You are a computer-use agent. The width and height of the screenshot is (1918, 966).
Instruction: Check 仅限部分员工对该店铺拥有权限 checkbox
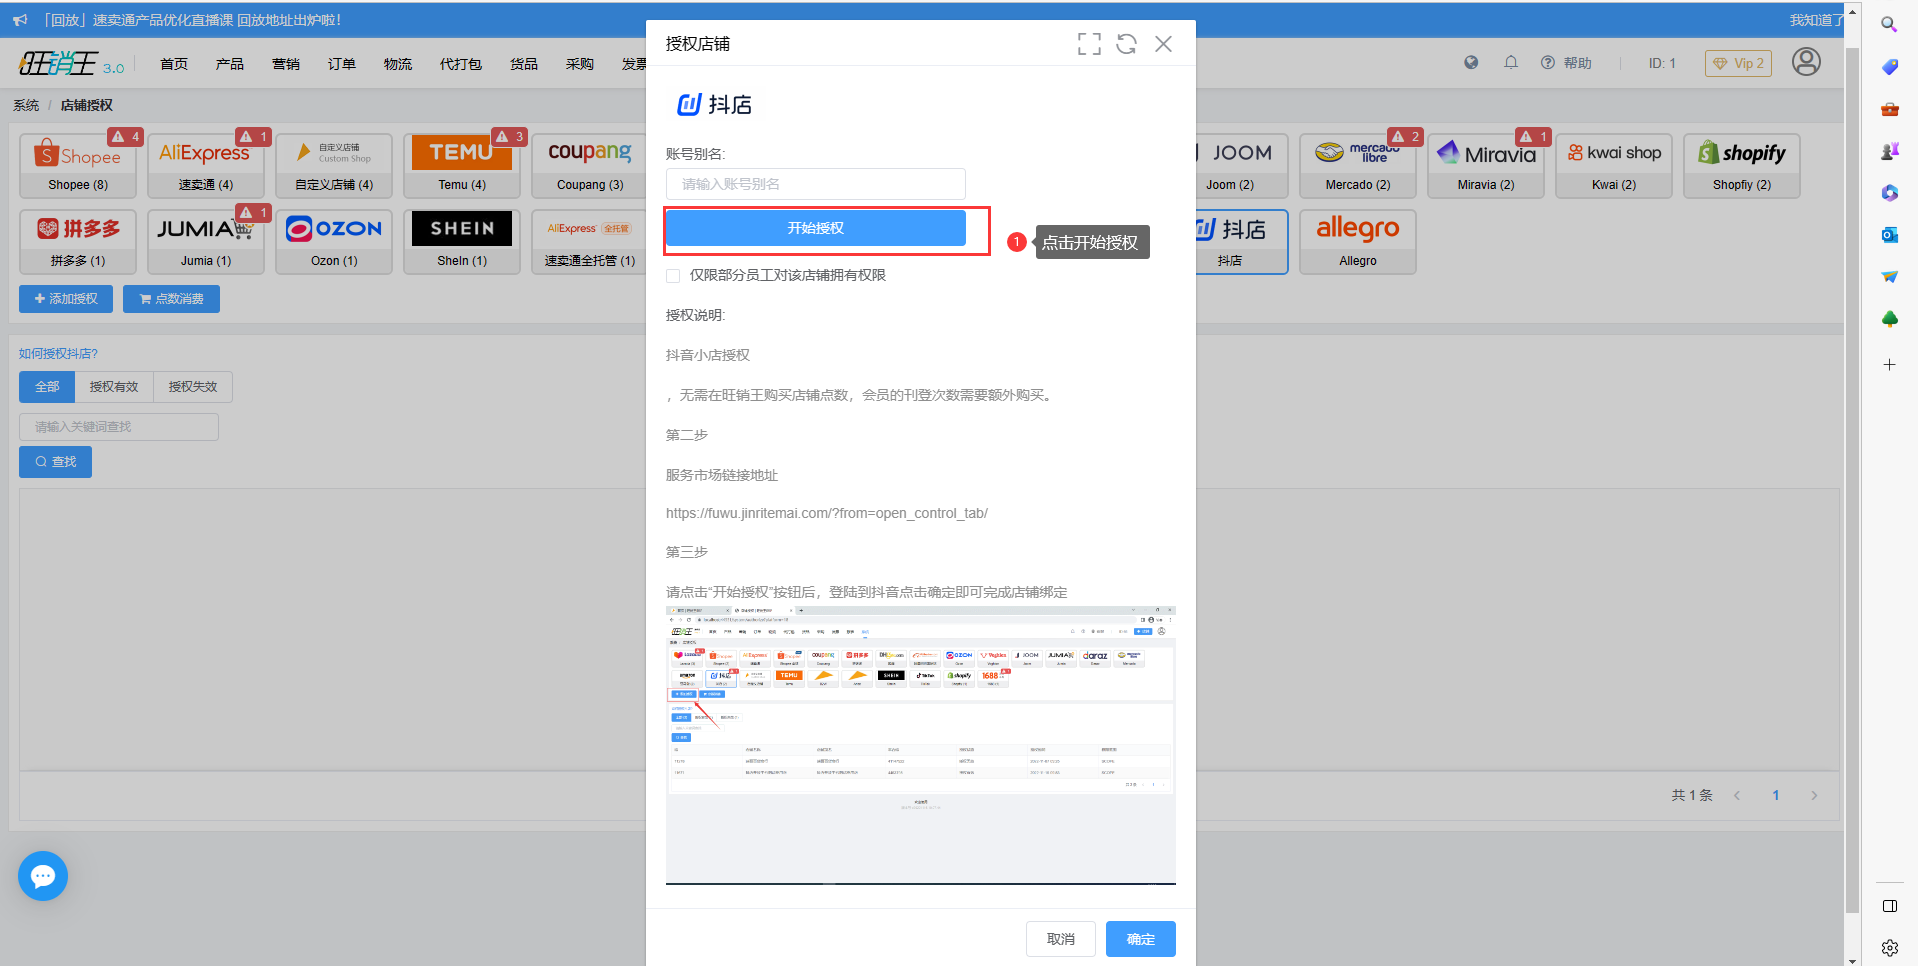click(x=673, y=276)
